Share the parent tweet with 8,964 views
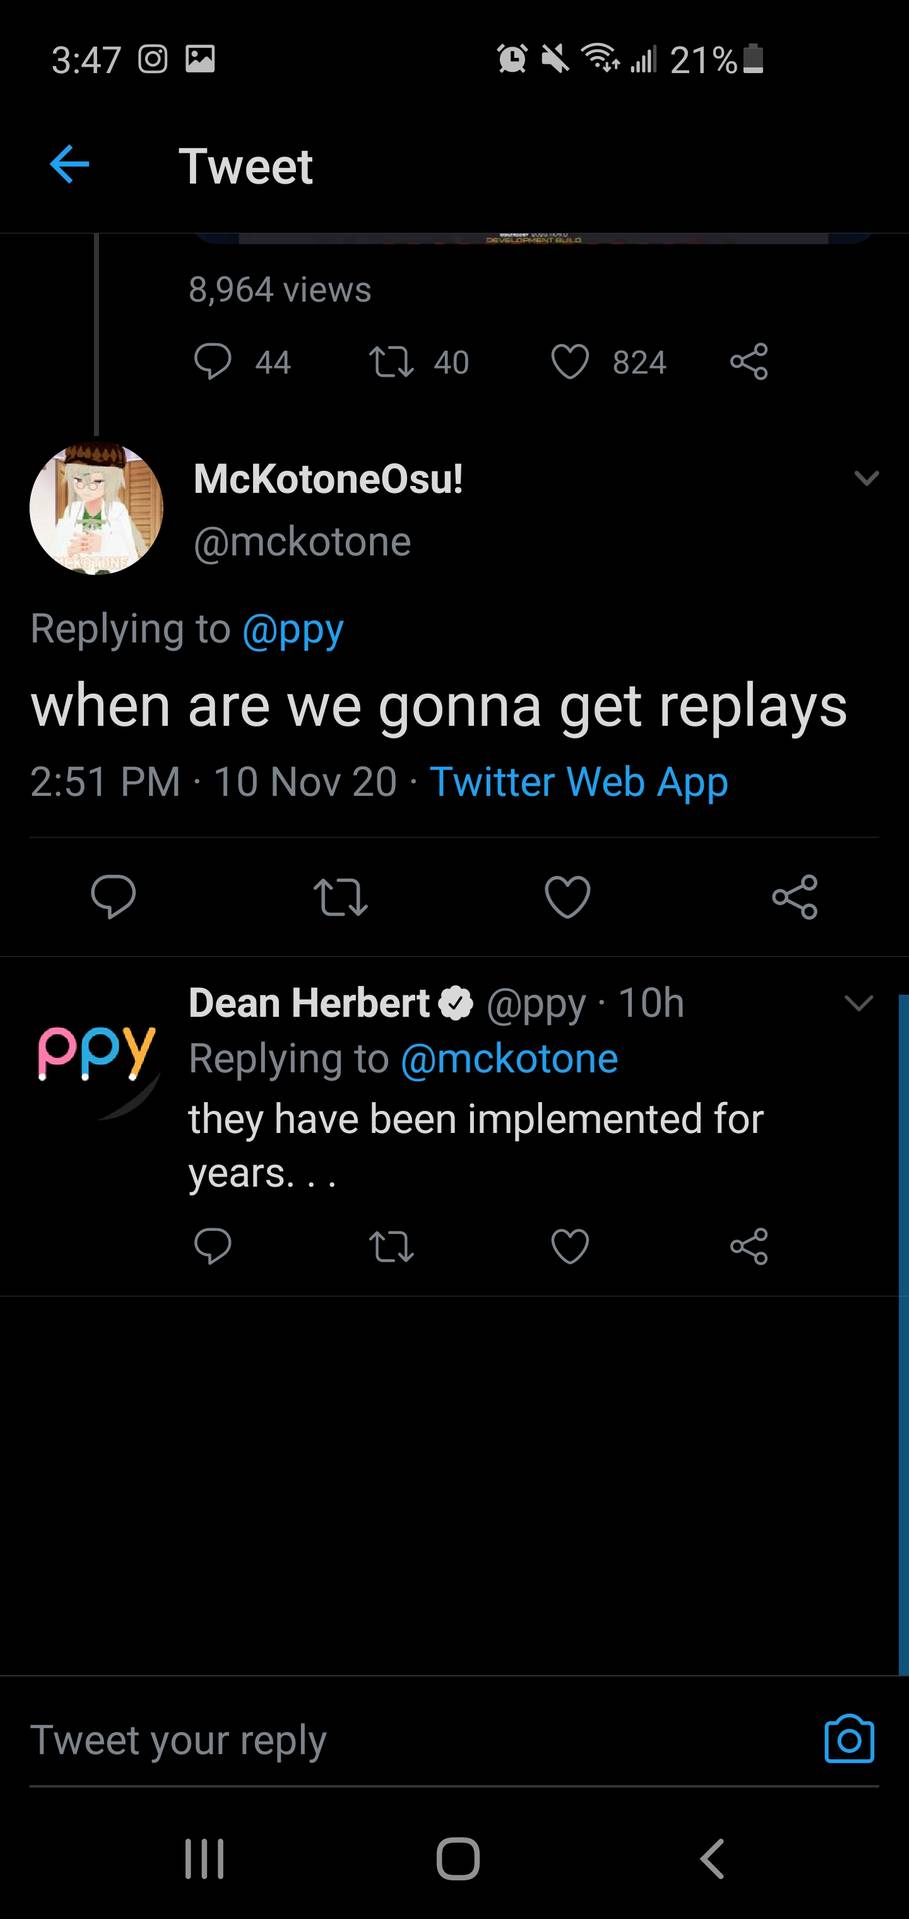The width and height of the screenshot is (909, 1919). click(749, 361)
